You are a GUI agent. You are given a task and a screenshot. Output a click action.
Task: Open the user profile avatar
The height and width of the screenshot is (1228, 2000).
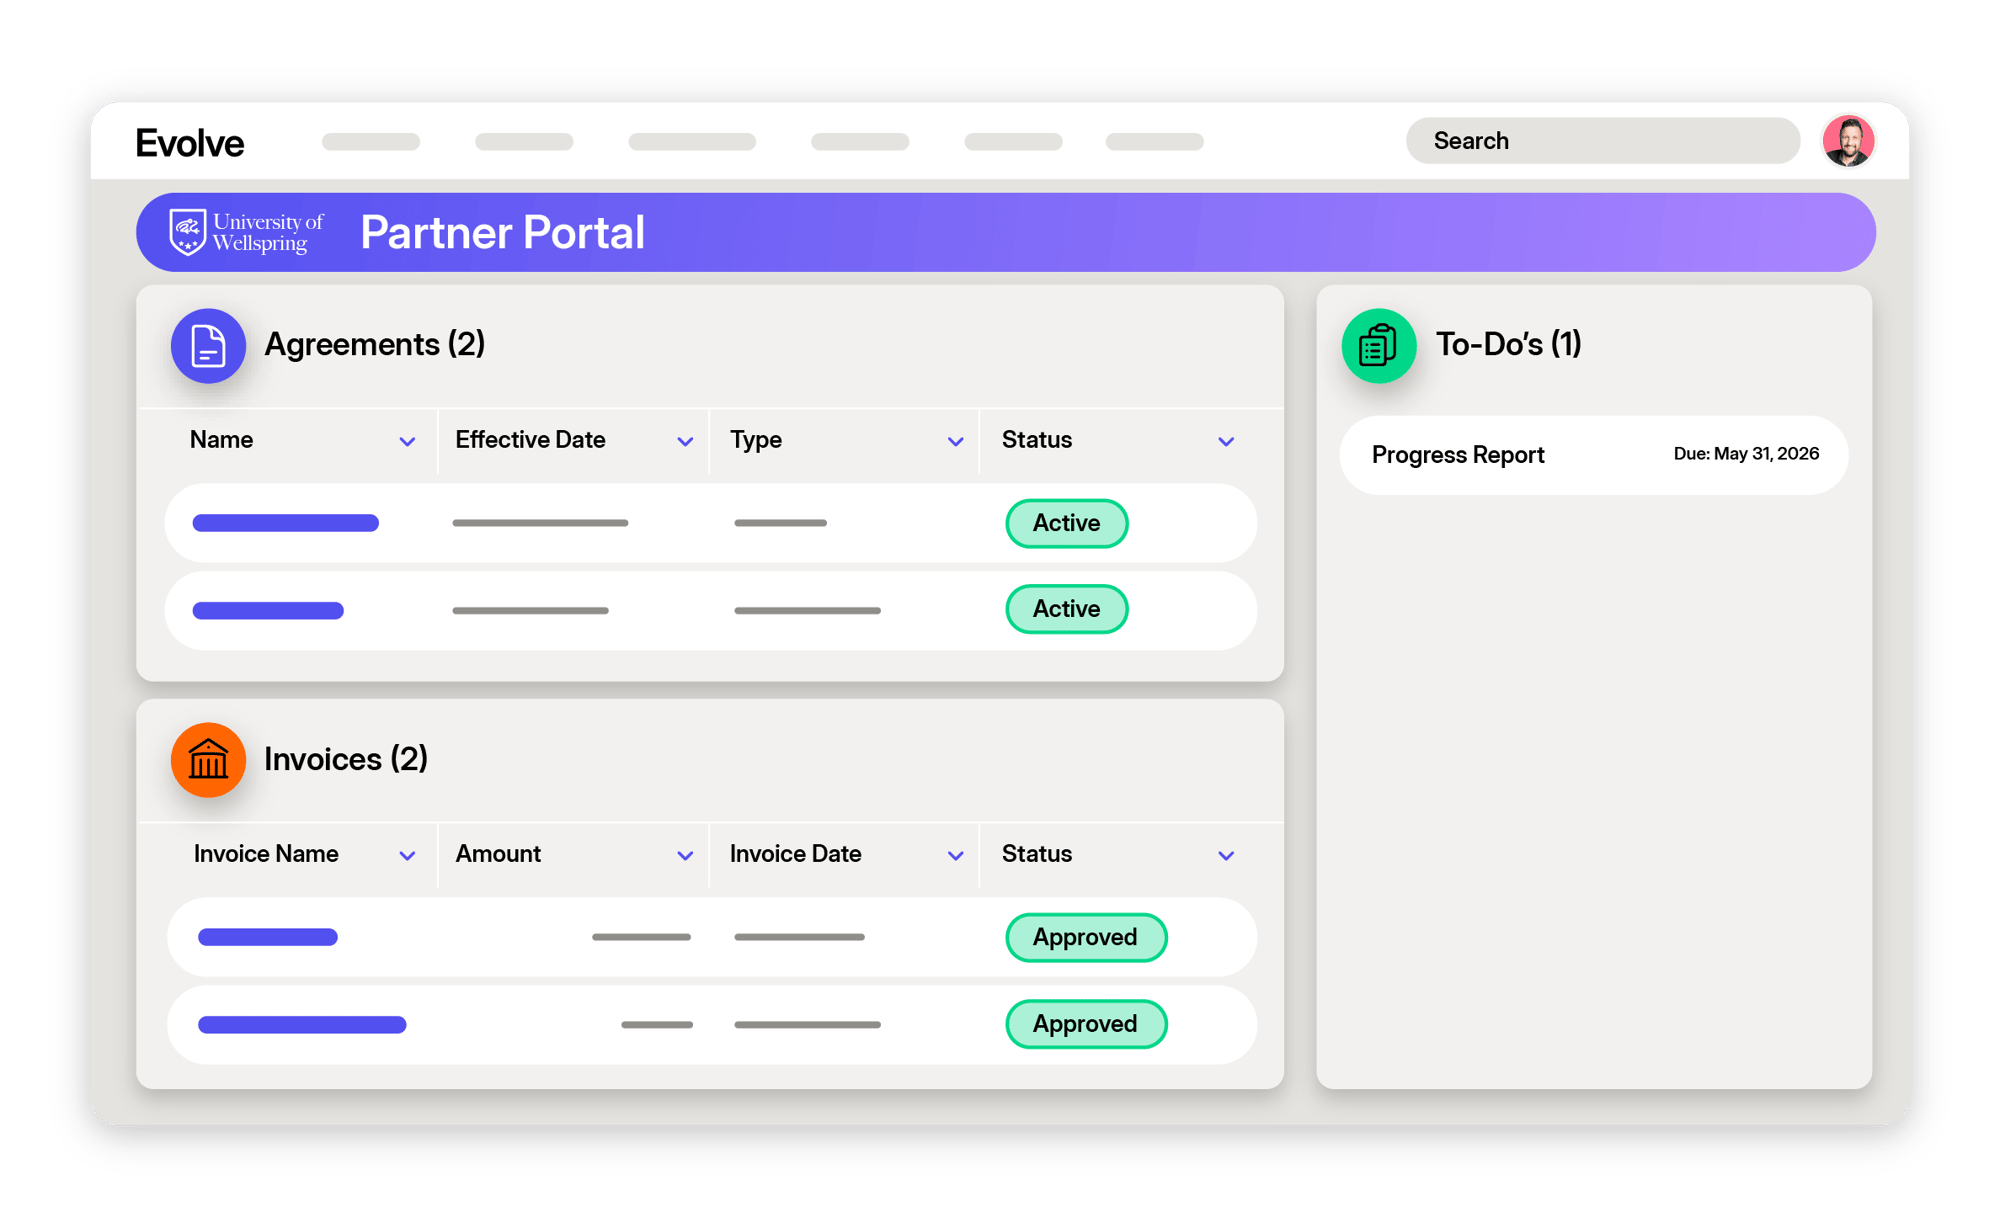[1848, 140]
